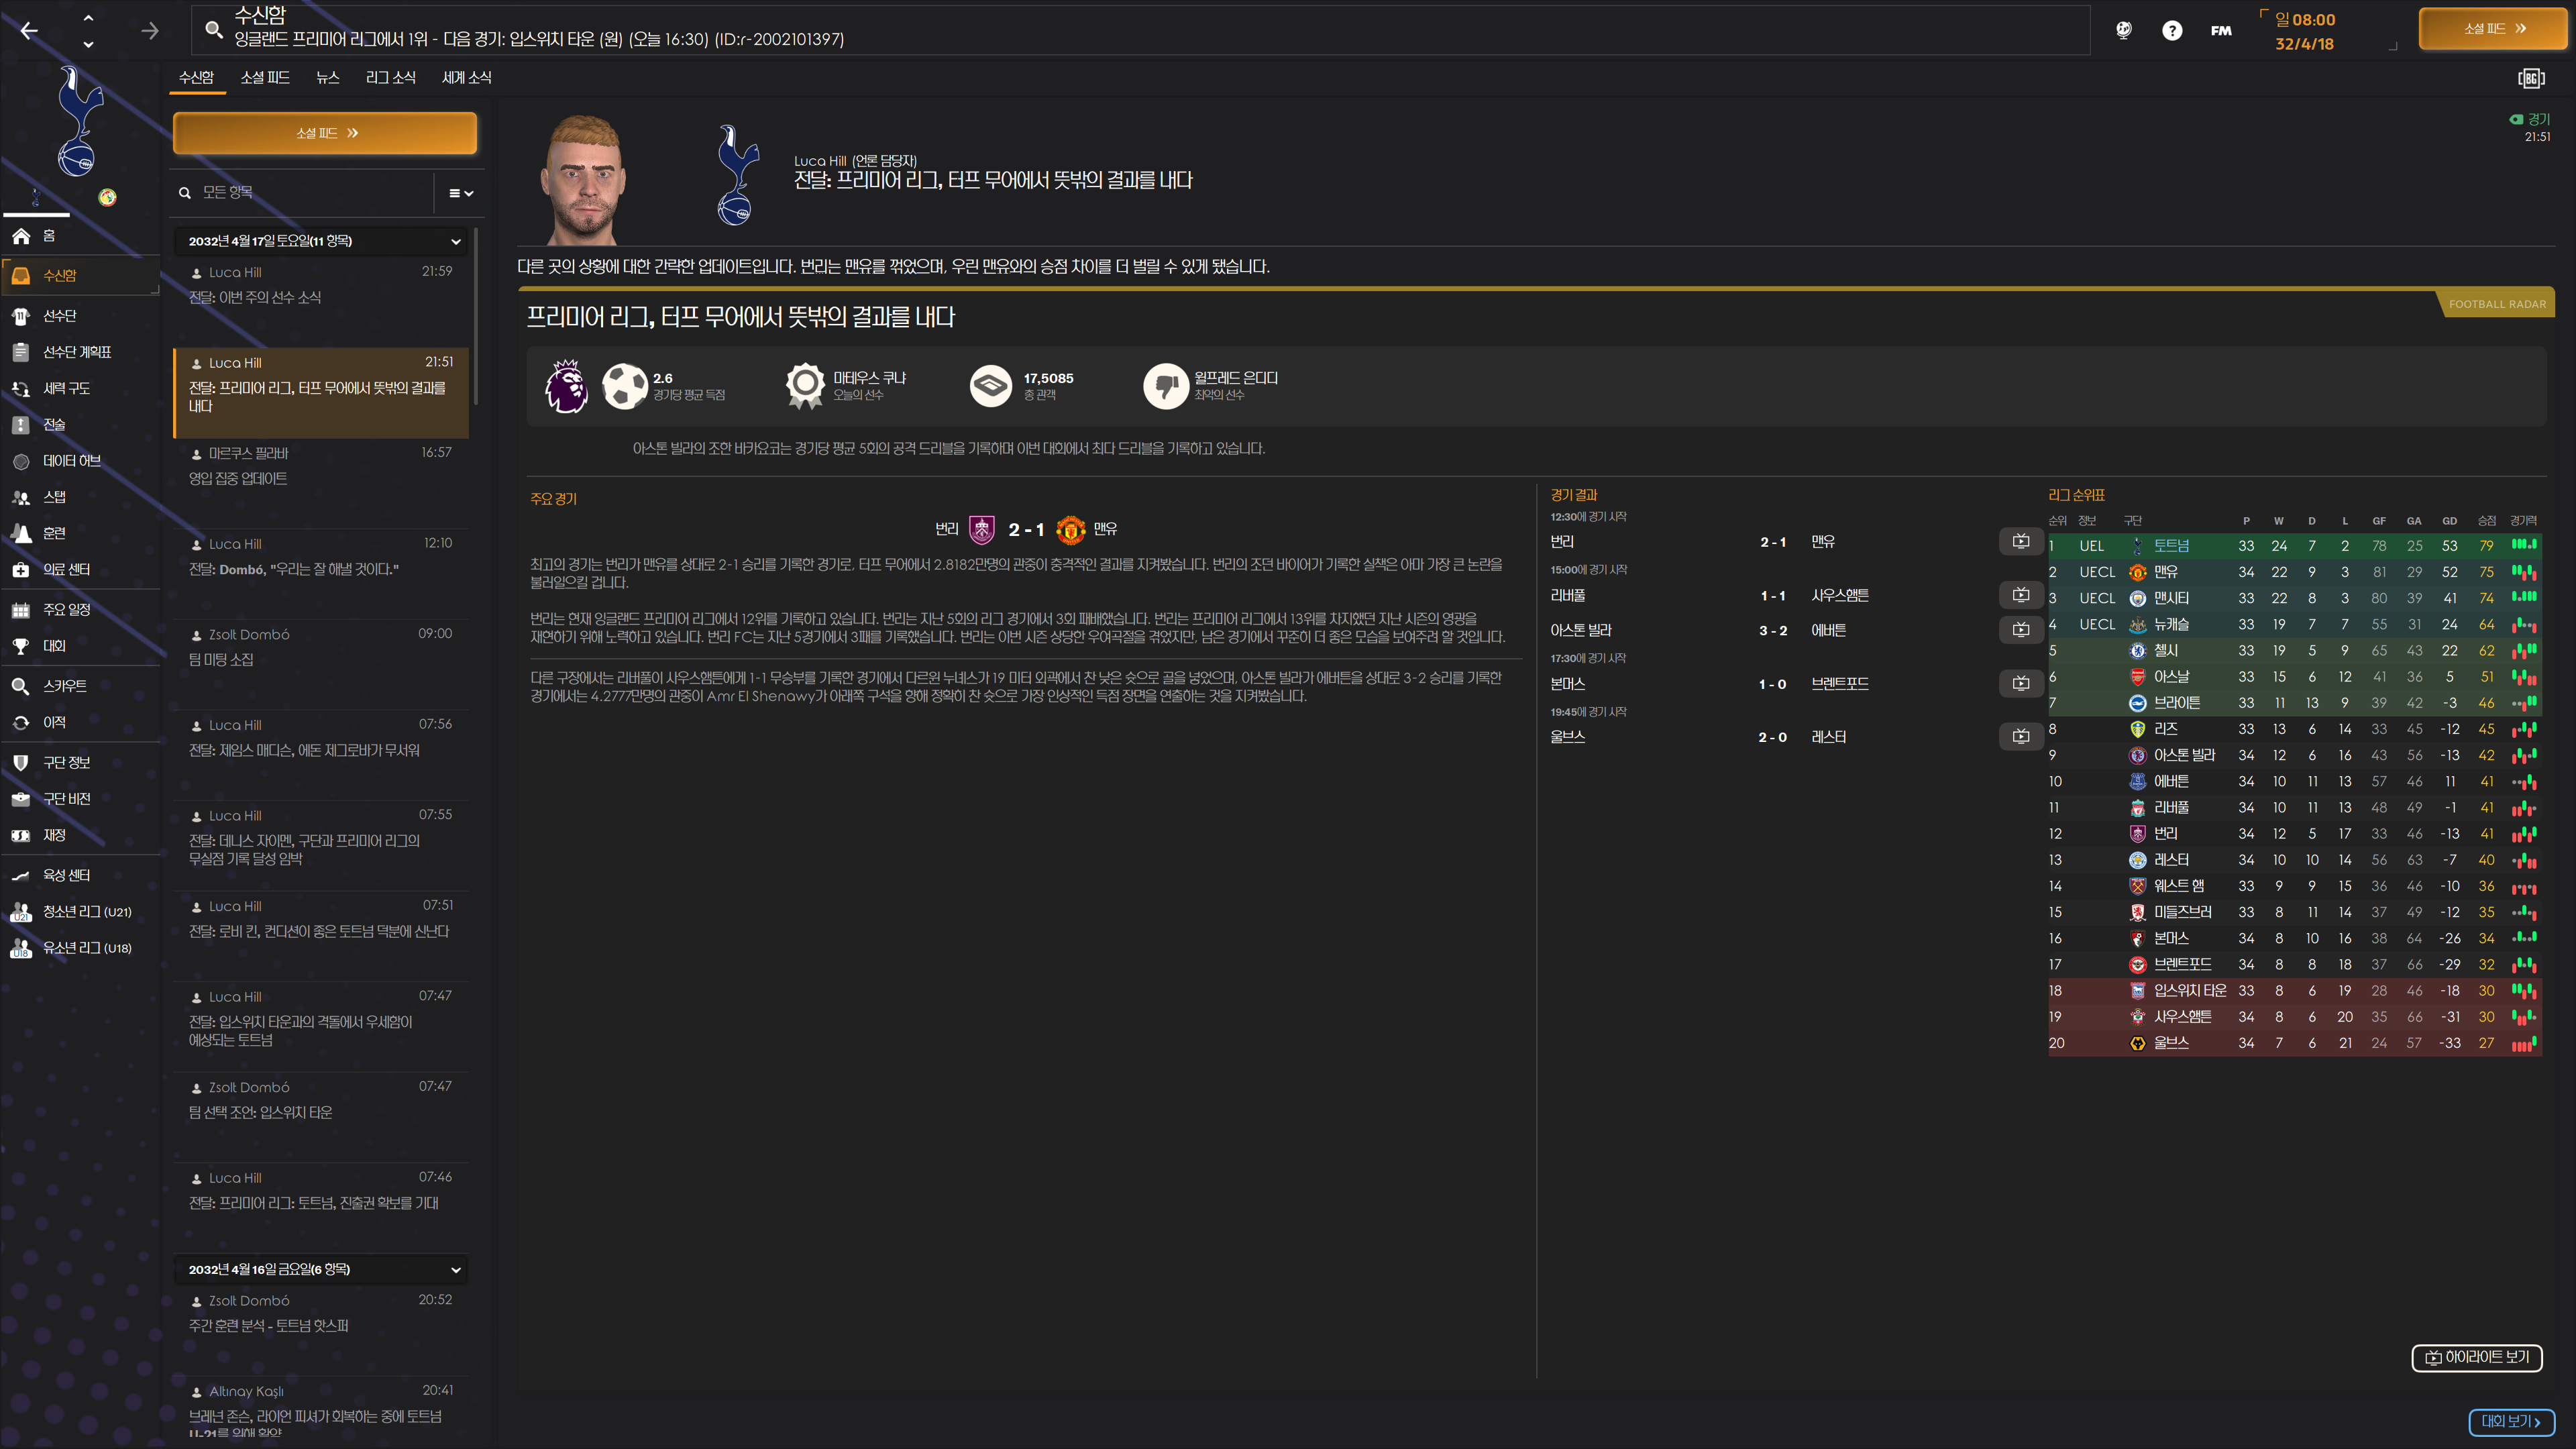Watch highlights of 울브스 vs 레스터 match
2576x1449 pixels.
pos(2020,737)
